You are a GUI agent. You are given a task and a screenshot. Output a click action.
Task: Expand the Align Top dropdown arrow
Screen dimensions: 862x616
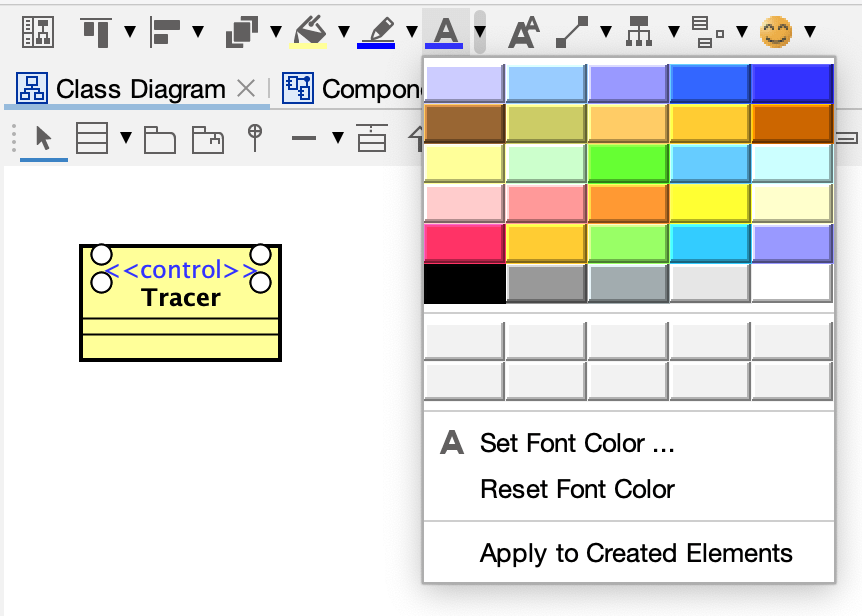click(x=130, y=31)
